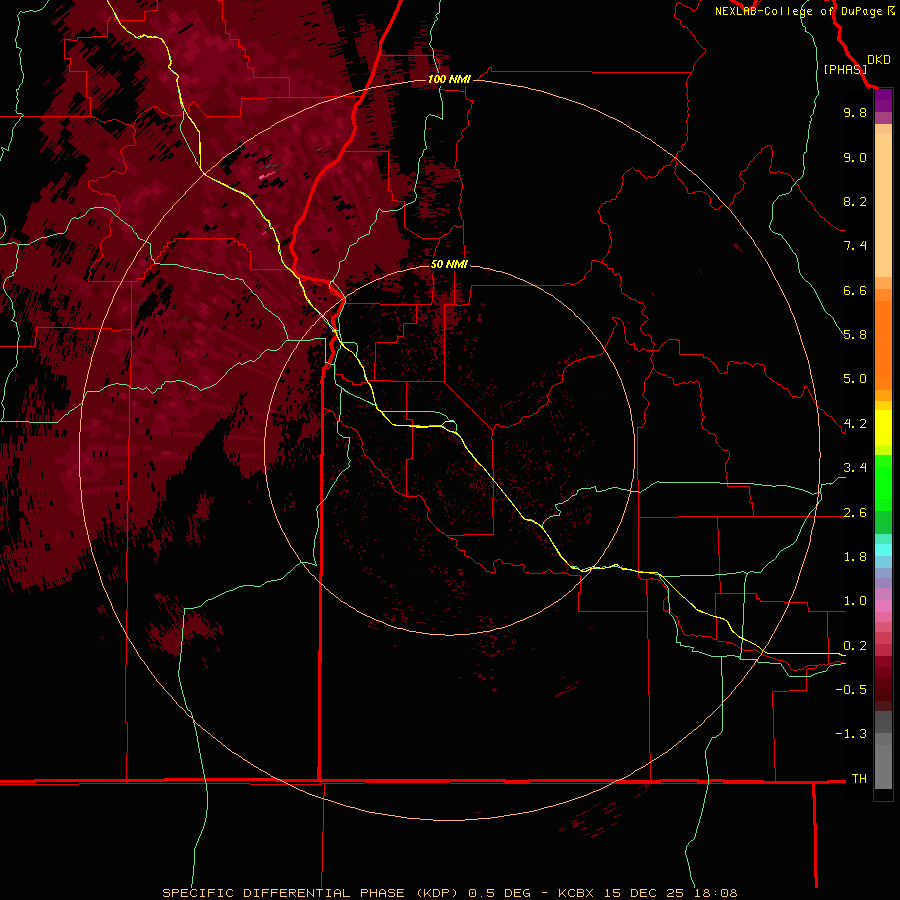Click the DKD unit label above legend
Viewport: 900px width, 900px height.
[879, 60]
